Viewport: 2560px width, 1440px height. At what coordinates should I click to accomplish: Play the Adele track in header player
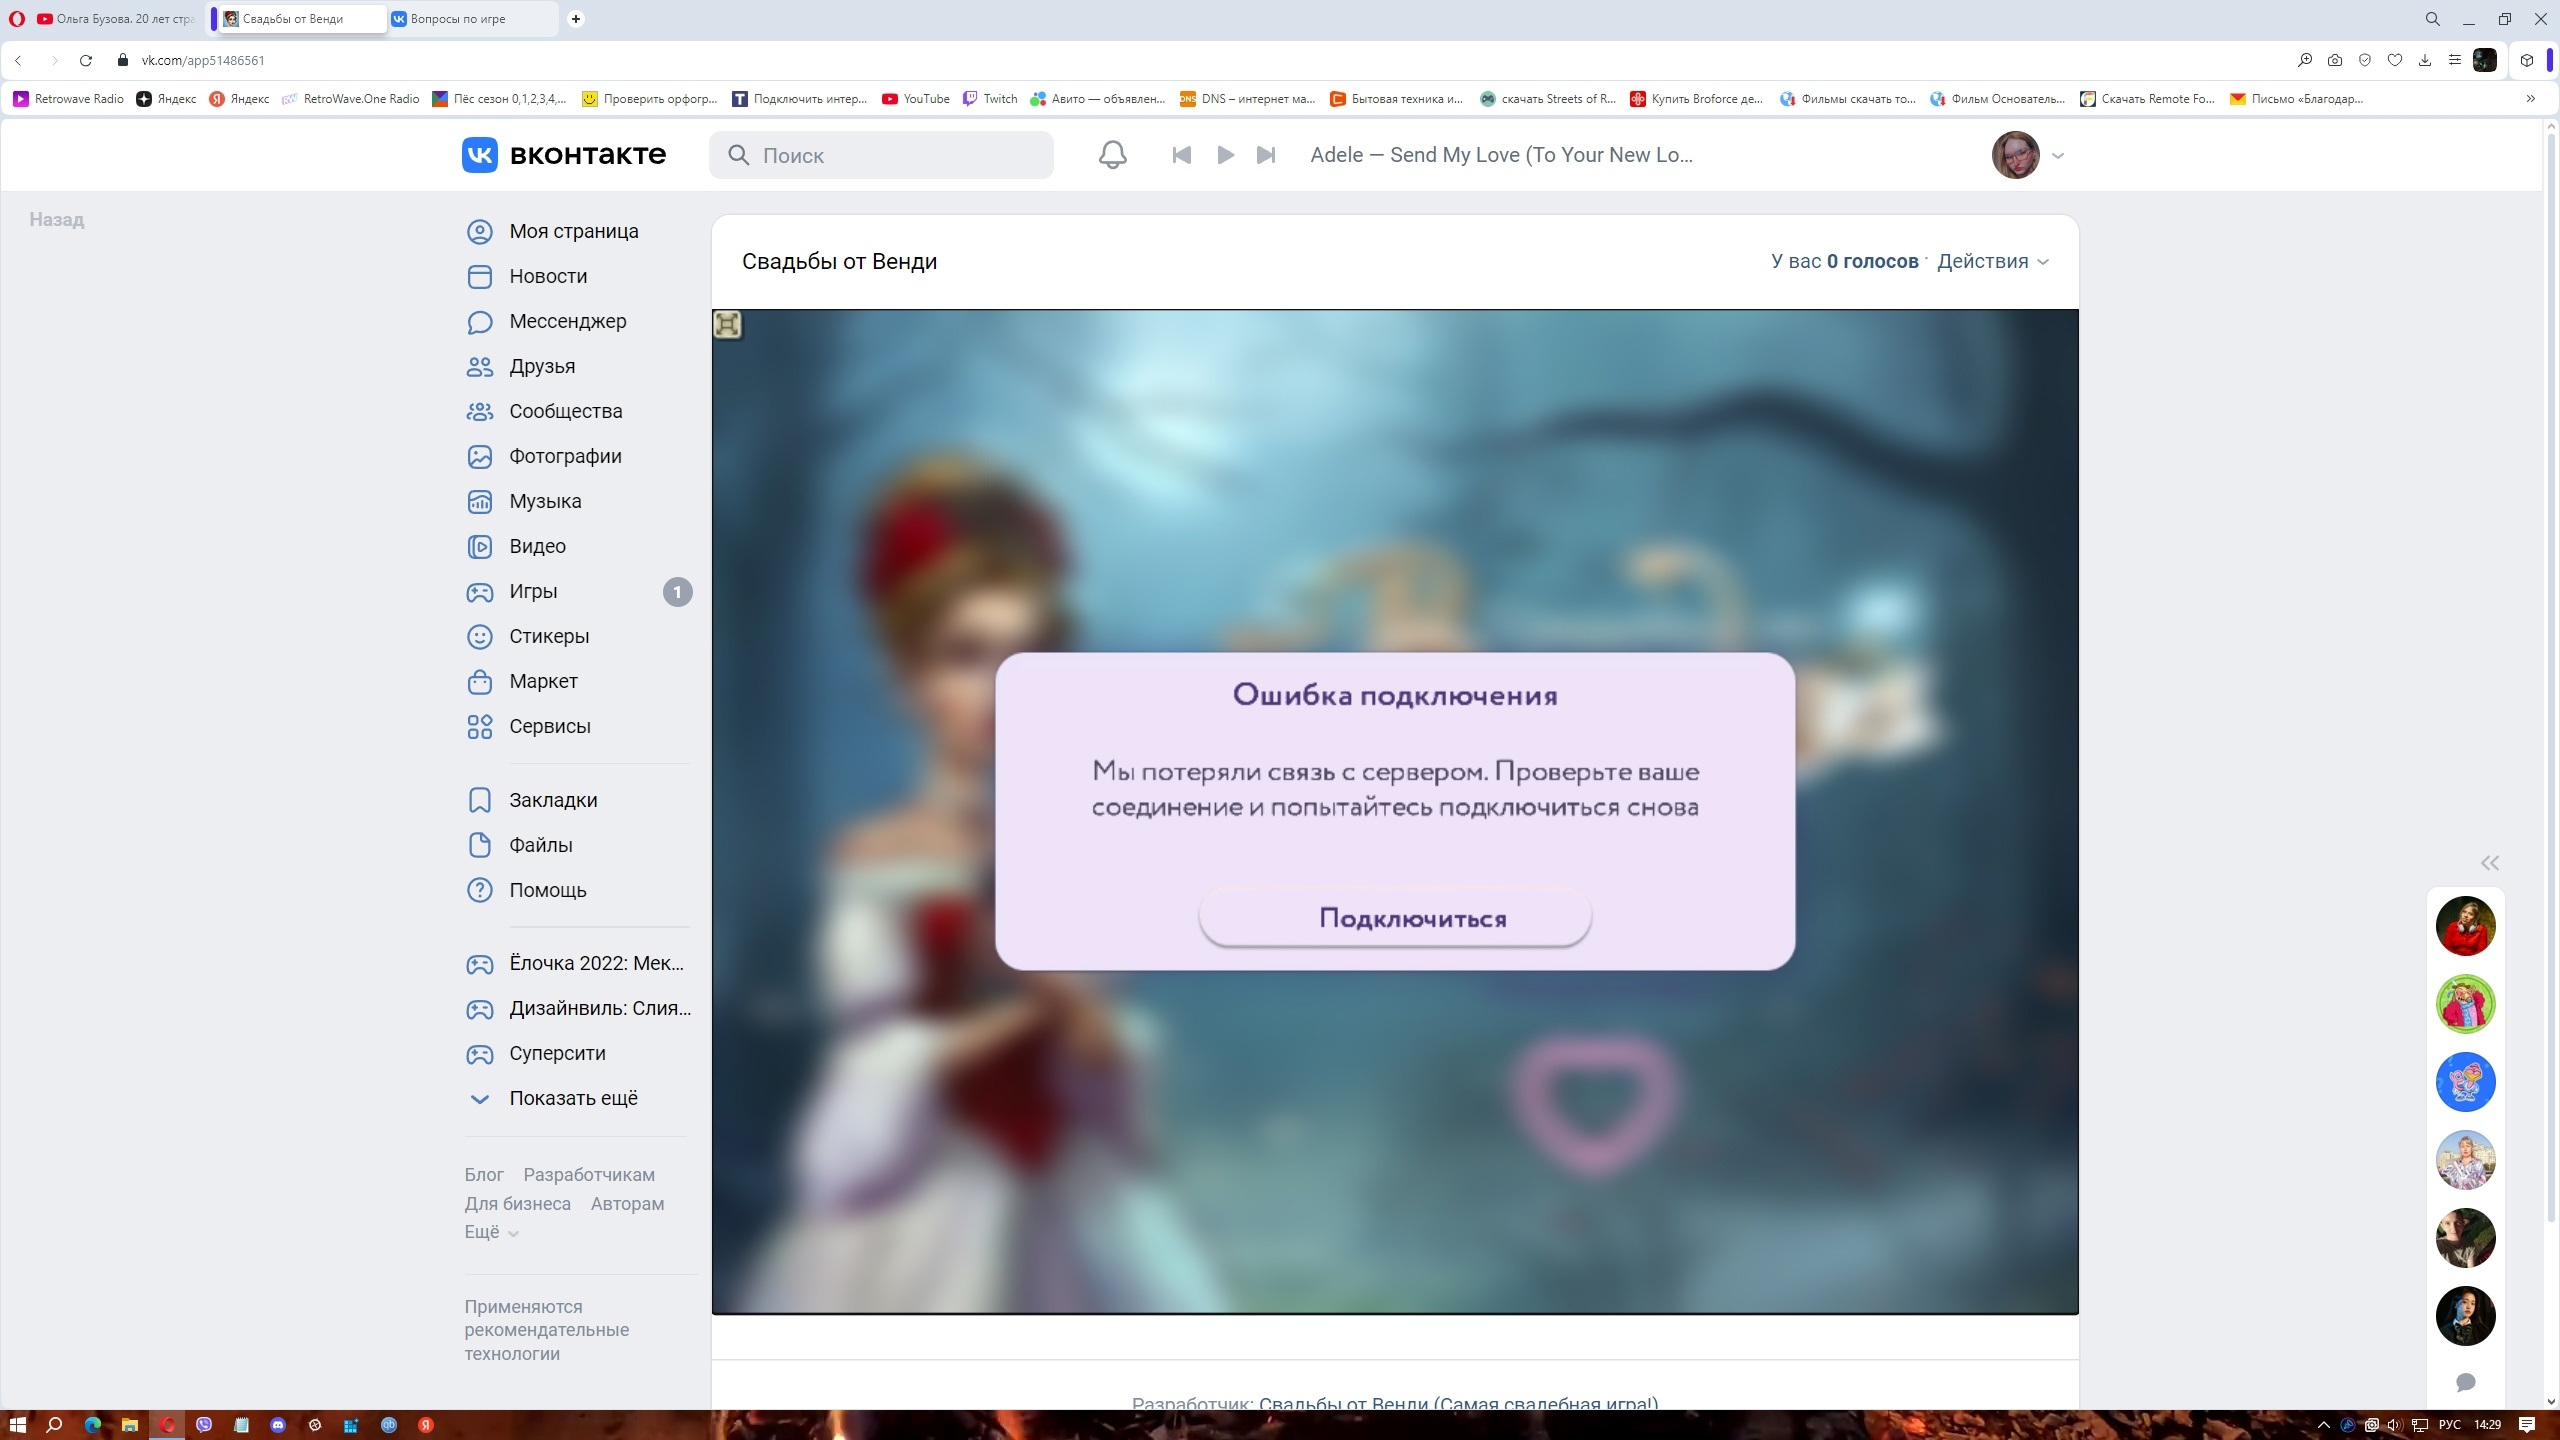(x=1225, y=155)
